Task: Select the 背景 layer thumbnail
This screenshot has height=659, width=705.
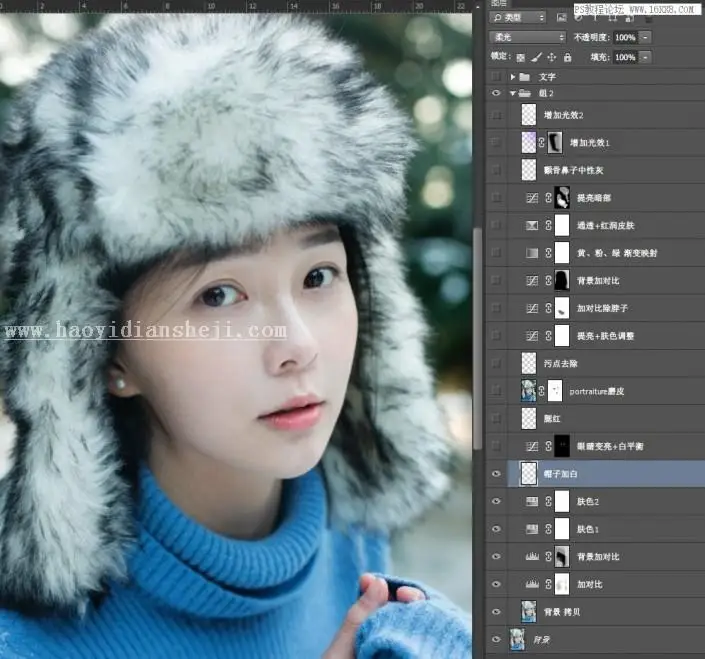Action: [518, 639]
